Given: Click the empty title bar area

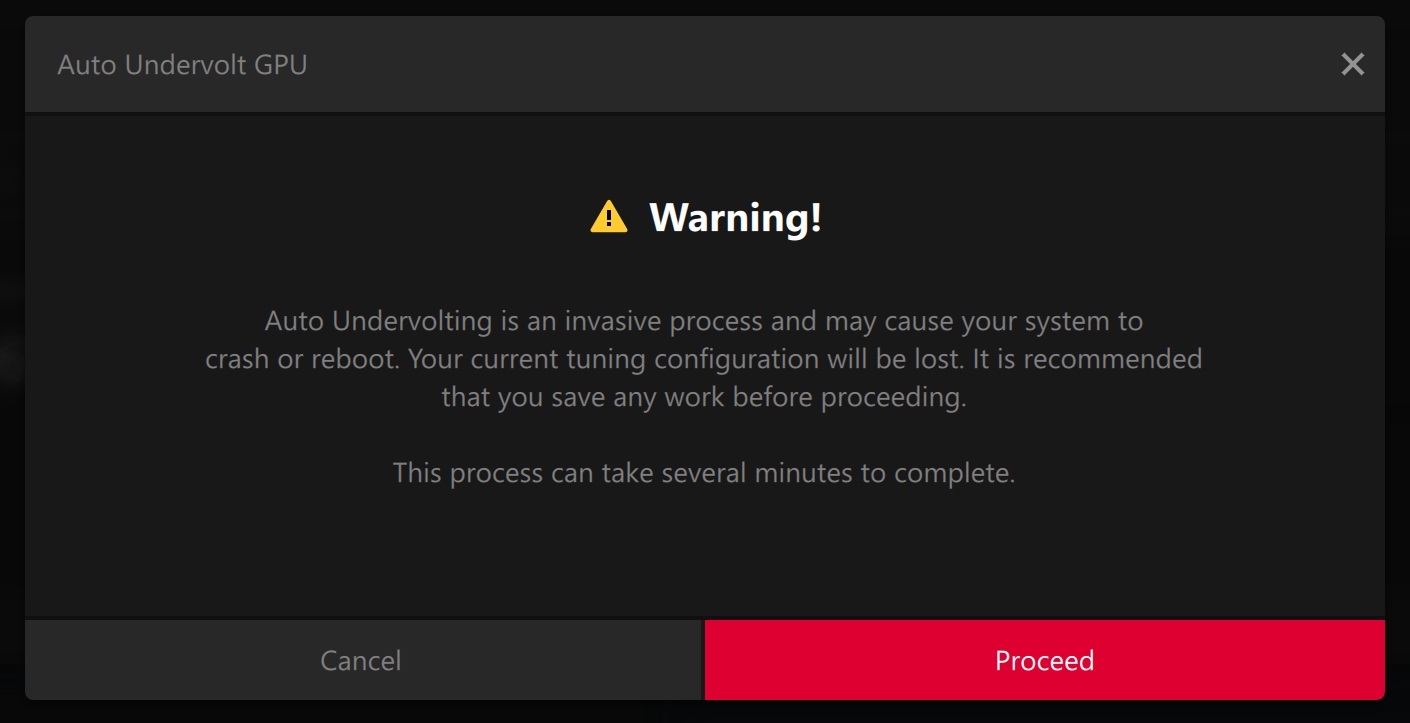Looking at the screenshot, I should 800,65.
